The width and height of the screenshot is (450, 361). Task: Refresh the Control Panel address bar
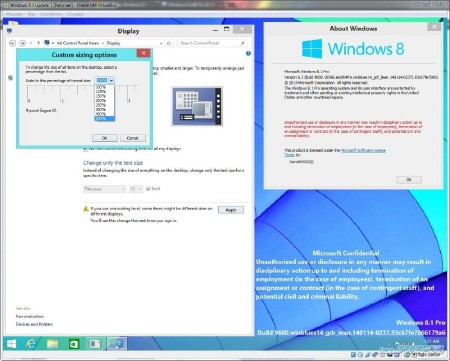(169, 43)
